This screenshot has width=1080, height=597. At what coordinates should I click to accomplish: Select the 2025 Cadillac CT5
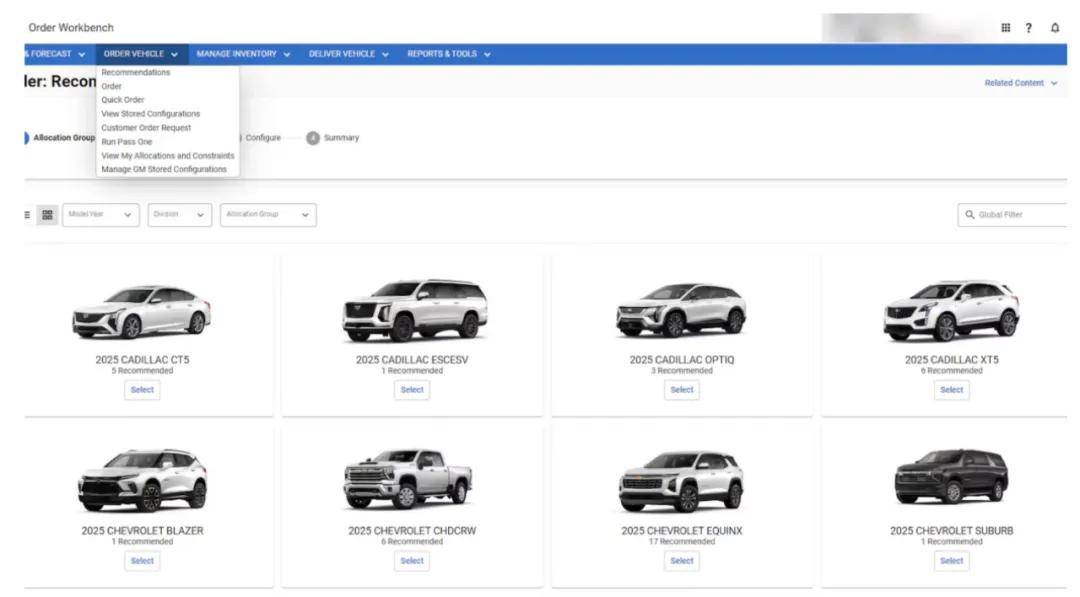(142, 390)
